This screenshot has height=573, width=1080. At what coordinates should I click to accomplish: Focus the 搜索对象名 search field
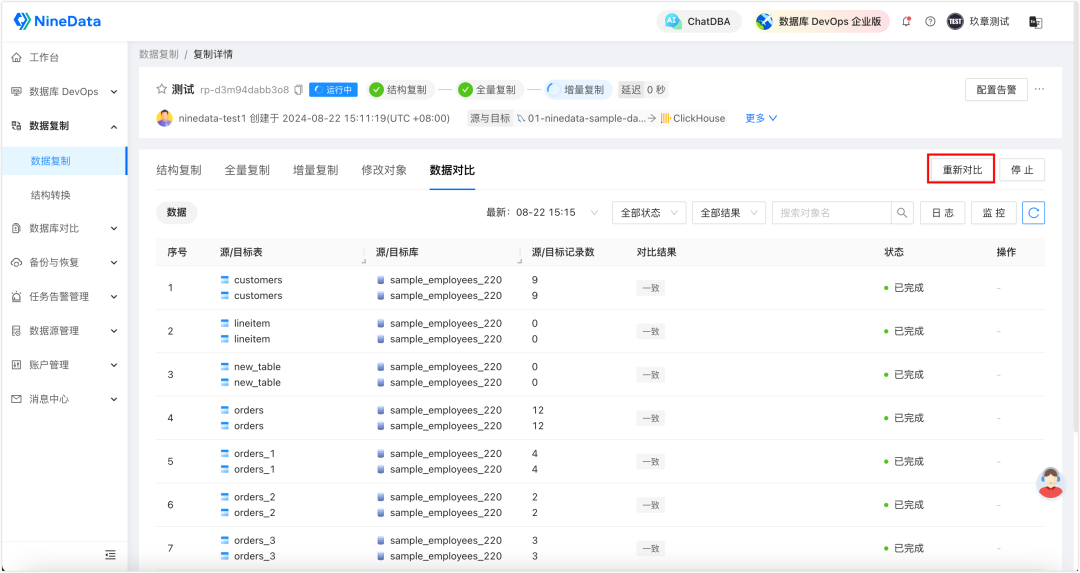click(x=831, y=213)
